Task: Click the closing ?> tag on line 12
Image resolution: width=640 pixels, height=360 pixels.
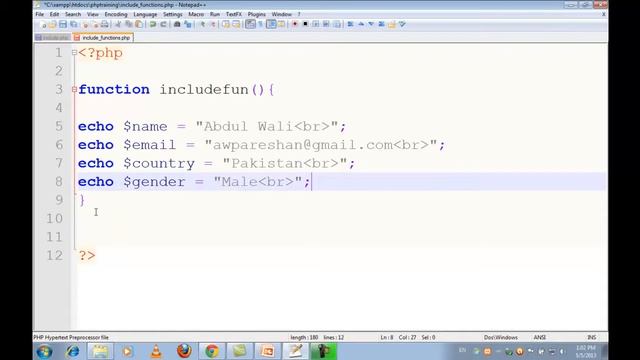Action: pos(87,256)
